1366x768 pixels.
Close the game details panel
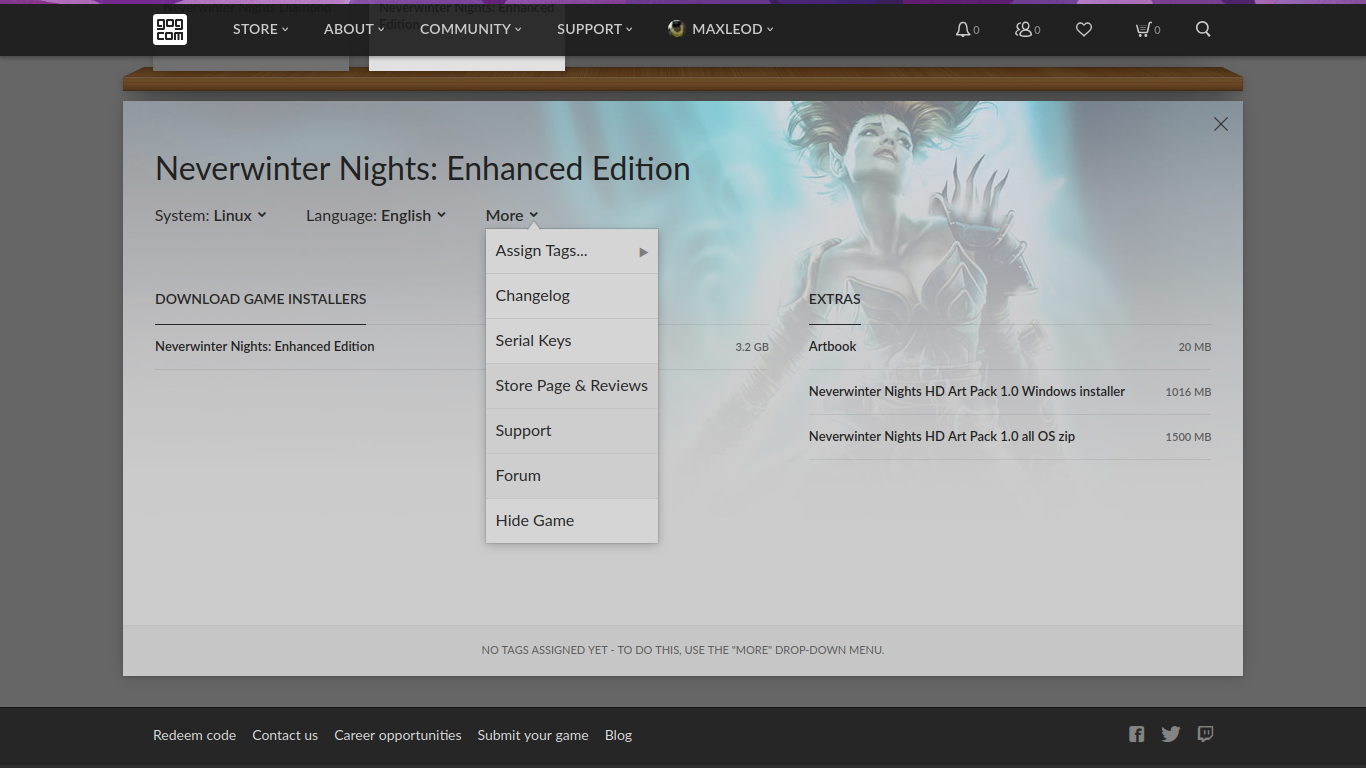[1221, 124]
